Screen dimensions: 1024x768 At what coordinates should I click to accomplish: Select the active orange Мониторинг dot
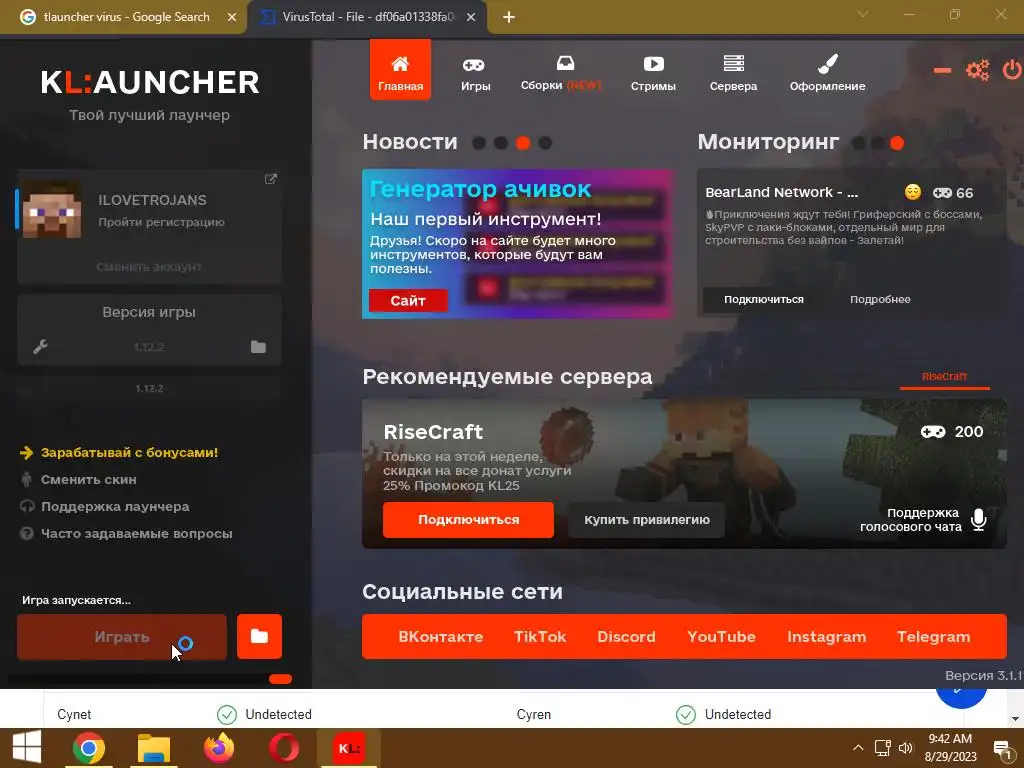click(x=897, y=142)
